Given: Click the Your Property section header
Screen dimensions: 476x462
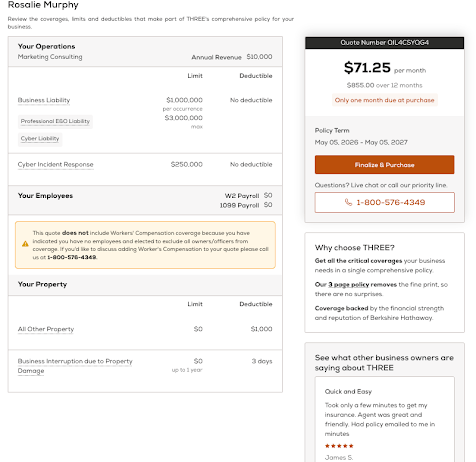Looking at the screenshot, I should pyautogui.click(x=145, y=285).
